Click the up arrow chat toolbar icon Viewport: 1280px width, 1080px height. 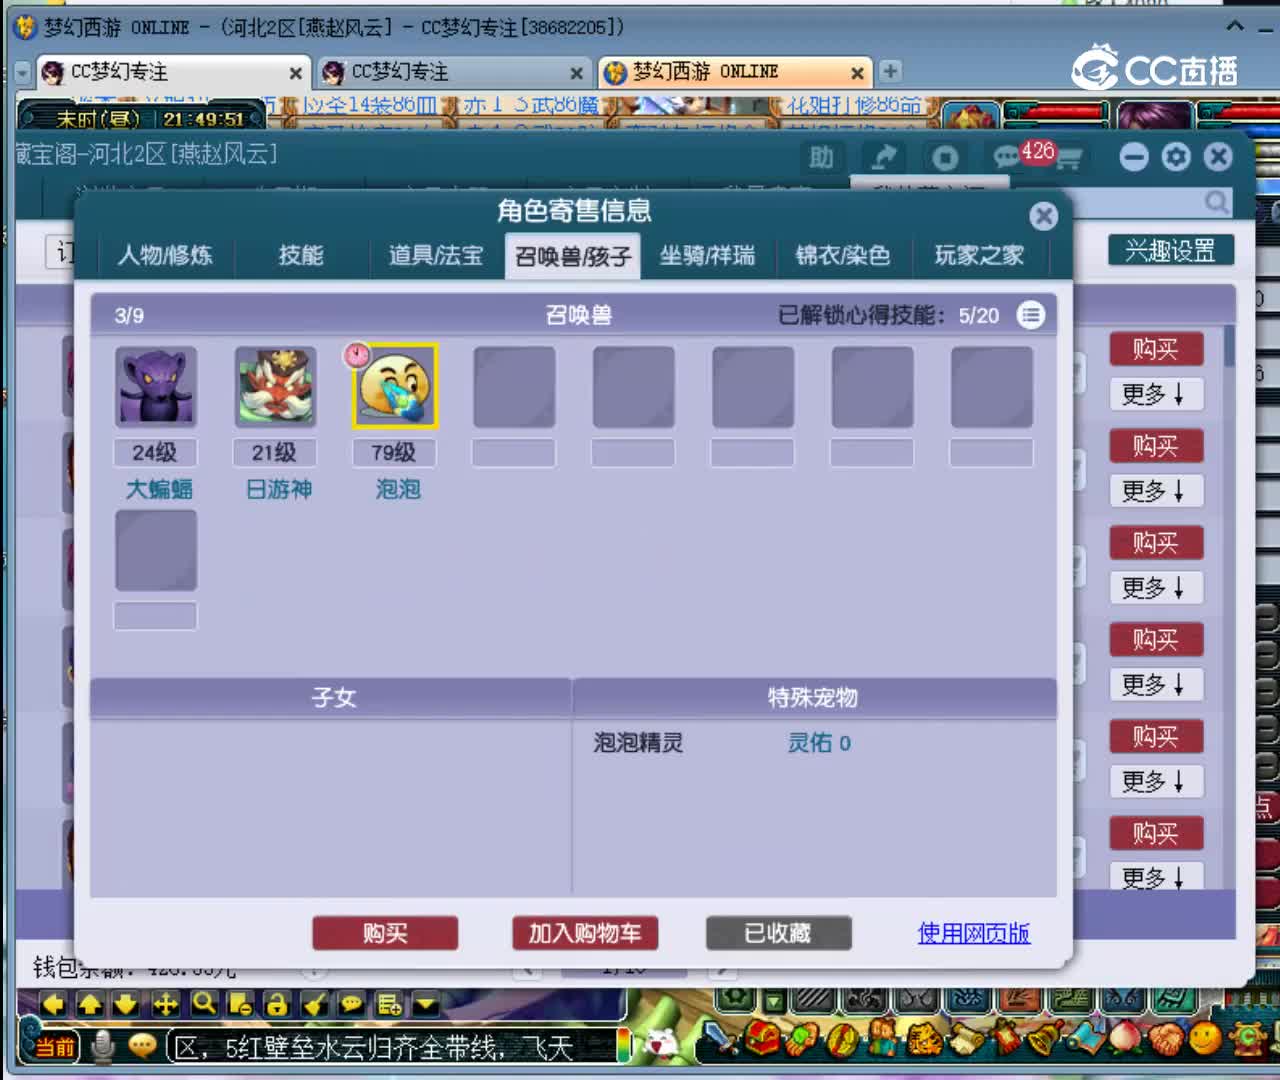90,1004
